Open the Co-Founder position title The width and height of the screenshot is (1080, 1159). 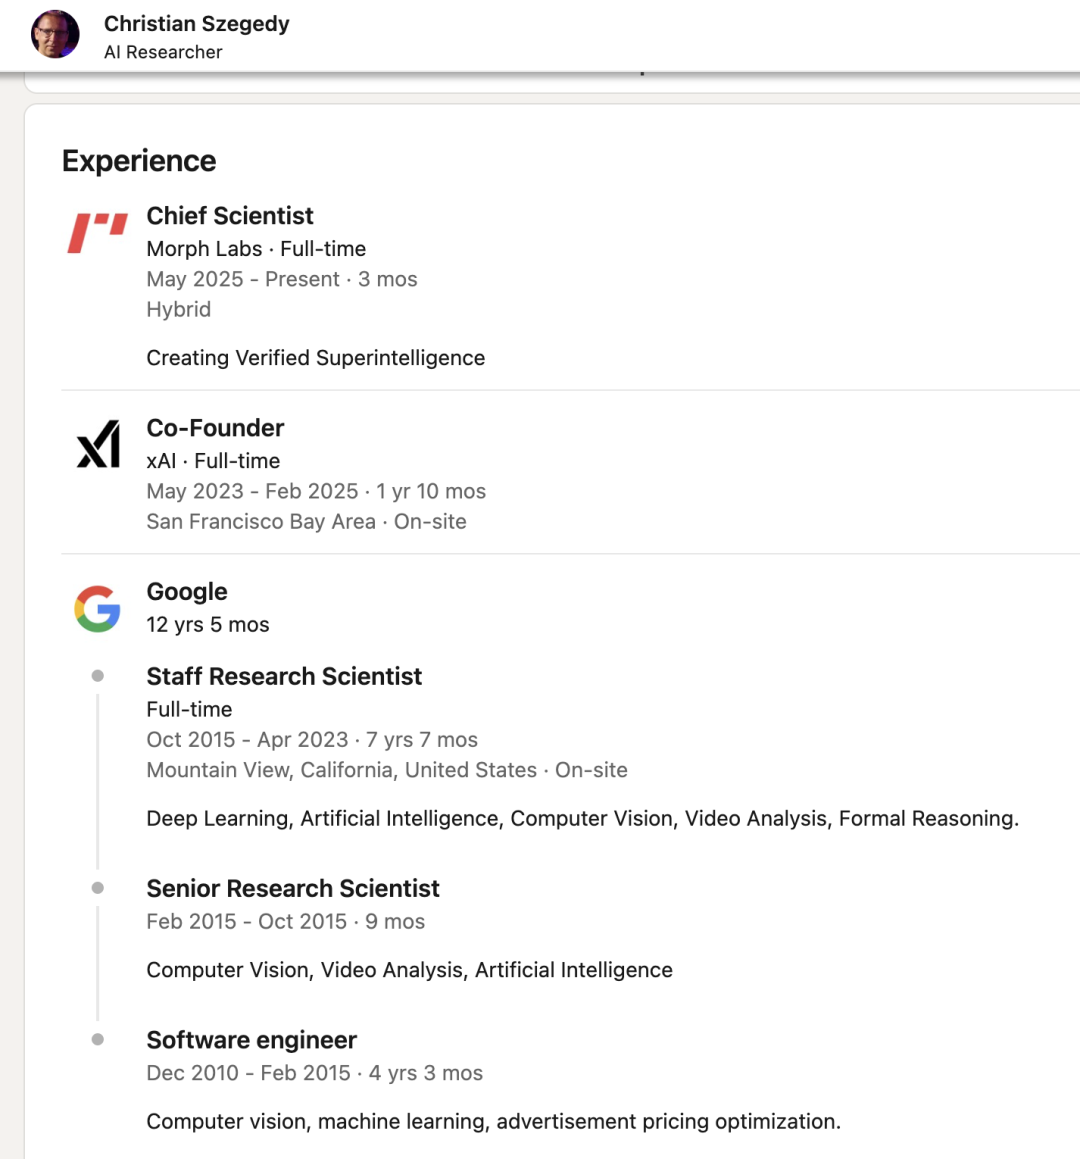click(x=215, y=428)
